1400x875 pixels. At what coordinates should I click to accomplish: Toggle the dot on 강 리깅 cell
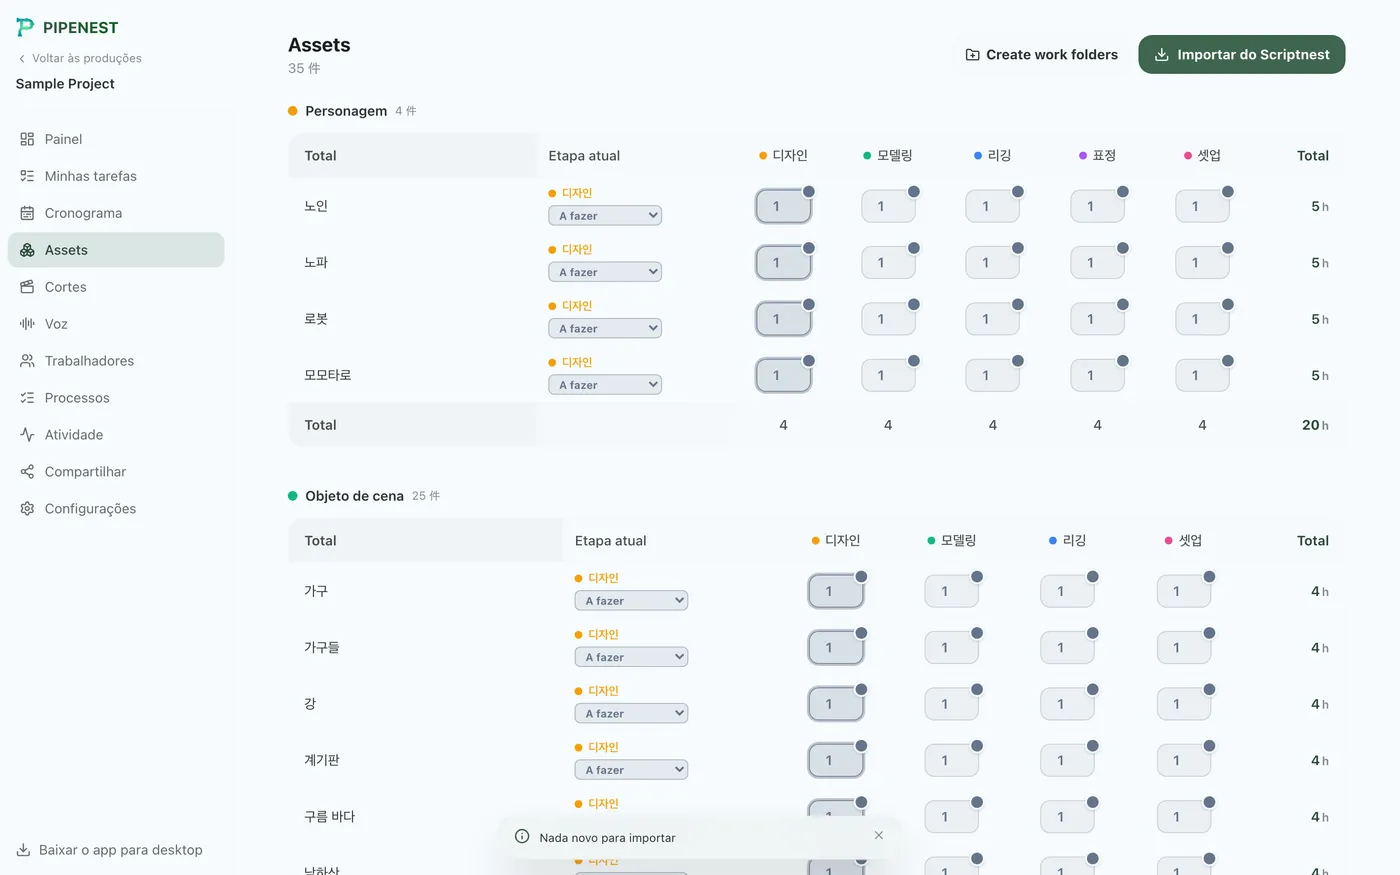pos(1093,689)
